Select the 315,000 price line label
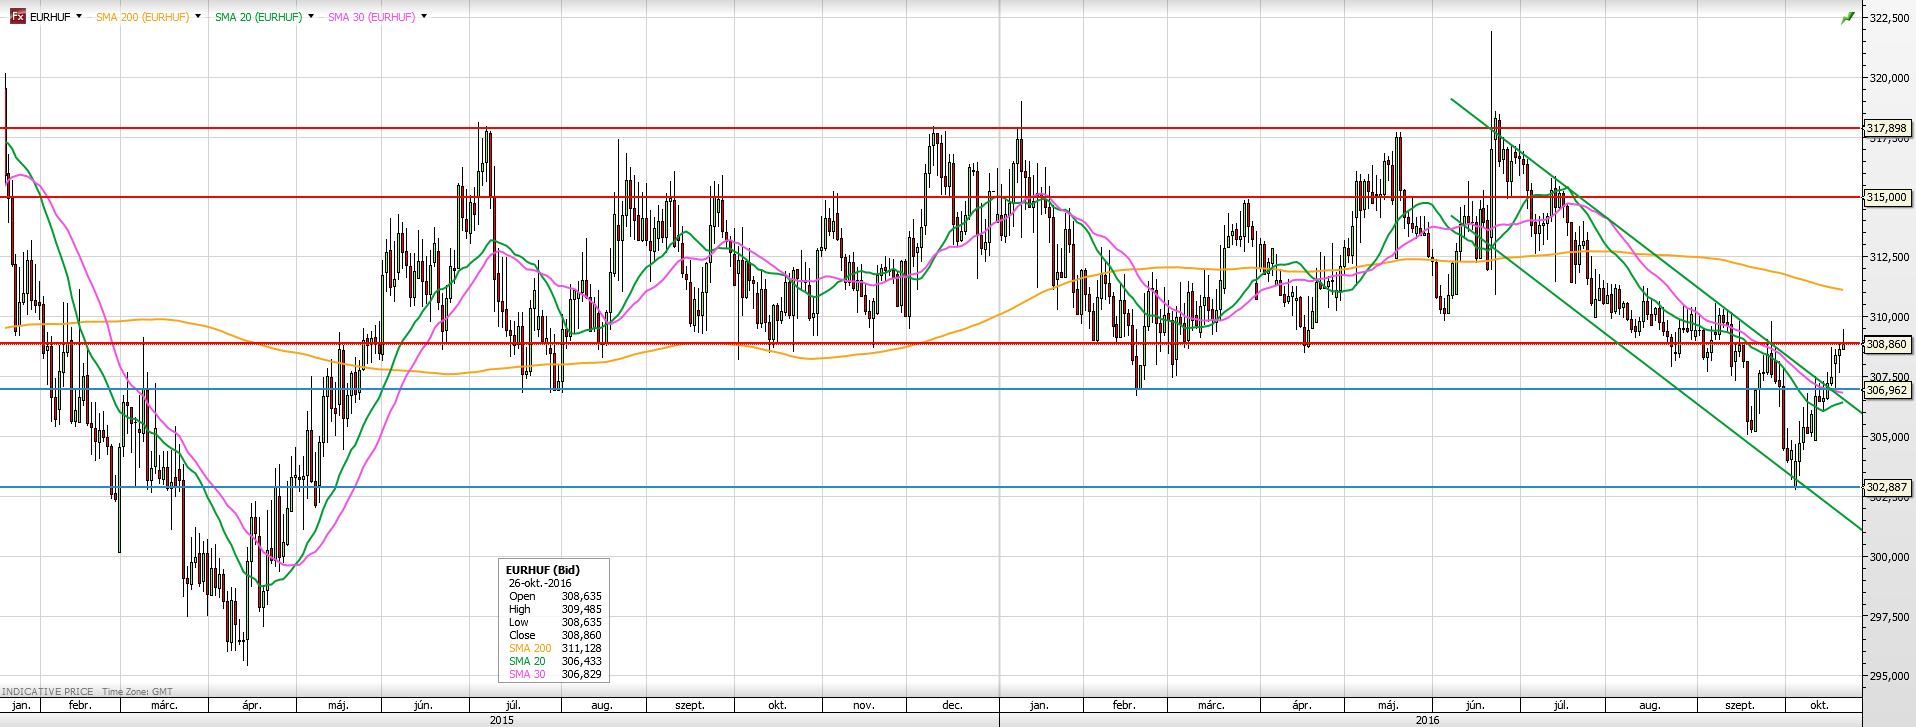Image resolution: width=1916 pixels, height=727 pixels. 1887,197
